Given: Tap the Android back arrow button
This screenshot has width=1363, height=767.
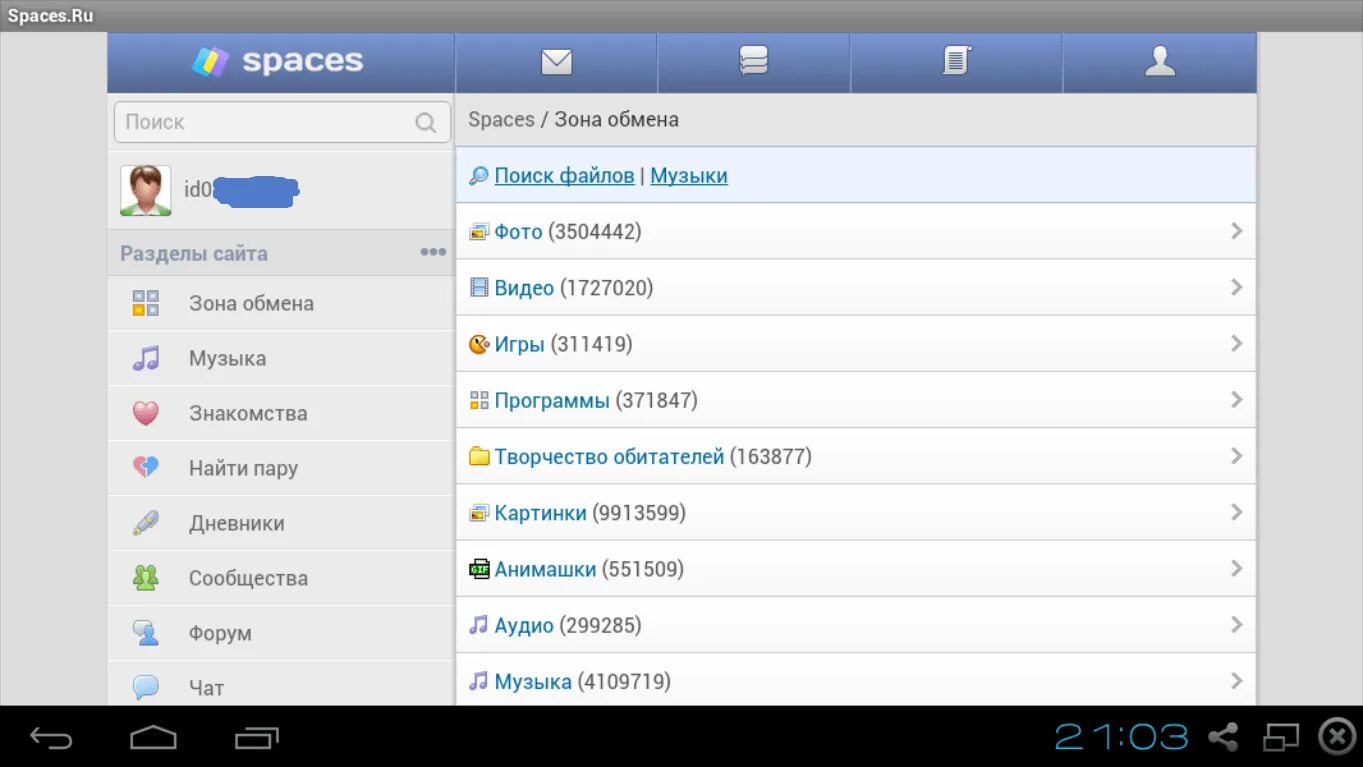Looking at the screenshot, I should pyautogui.click(x=51, y=738).
